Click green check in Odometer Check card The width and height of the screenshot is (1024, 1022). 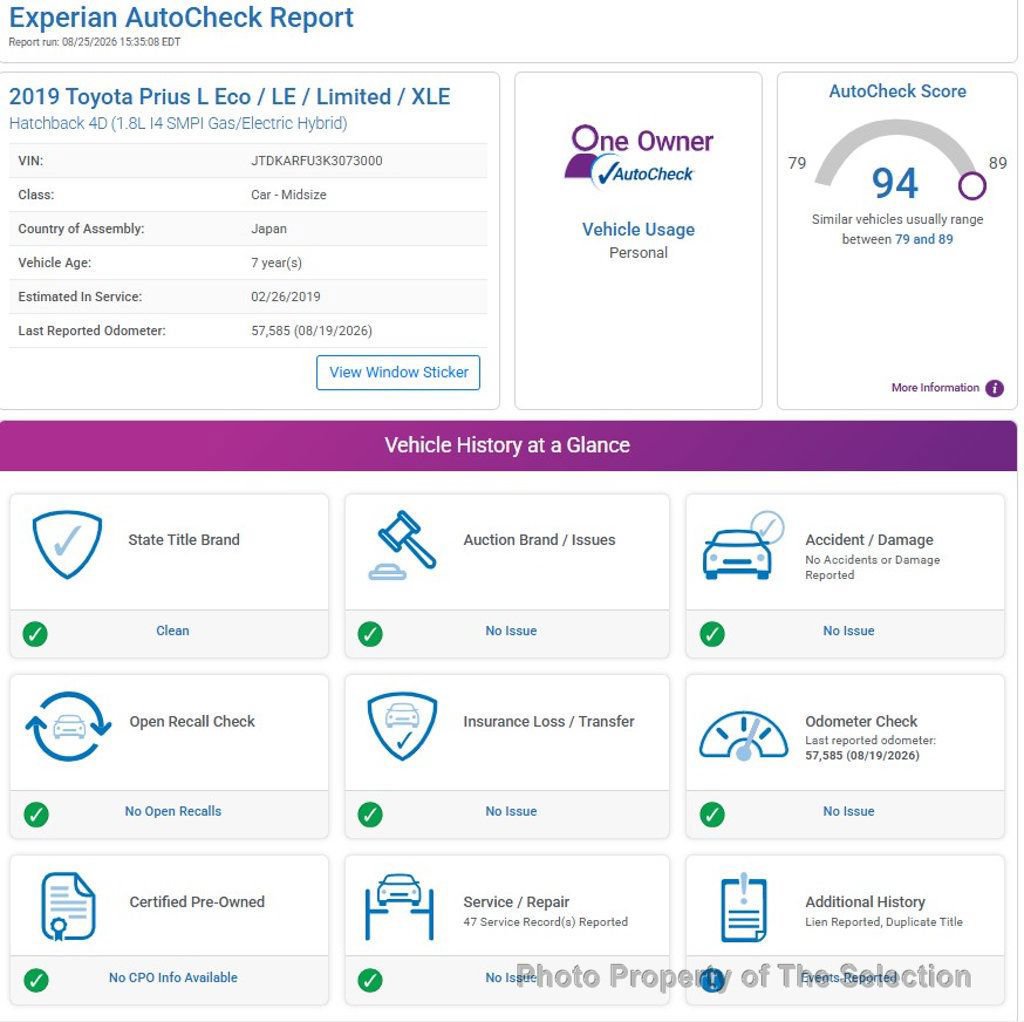click(x=712, y=814)
